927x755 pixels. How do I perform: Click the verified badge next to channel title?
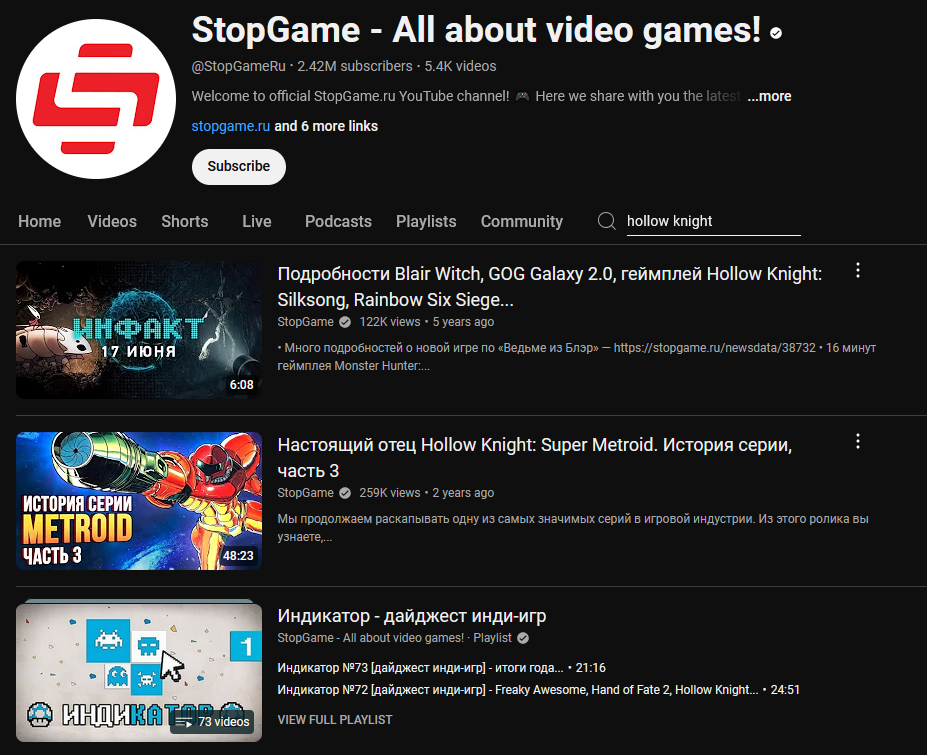pos(776,33)
